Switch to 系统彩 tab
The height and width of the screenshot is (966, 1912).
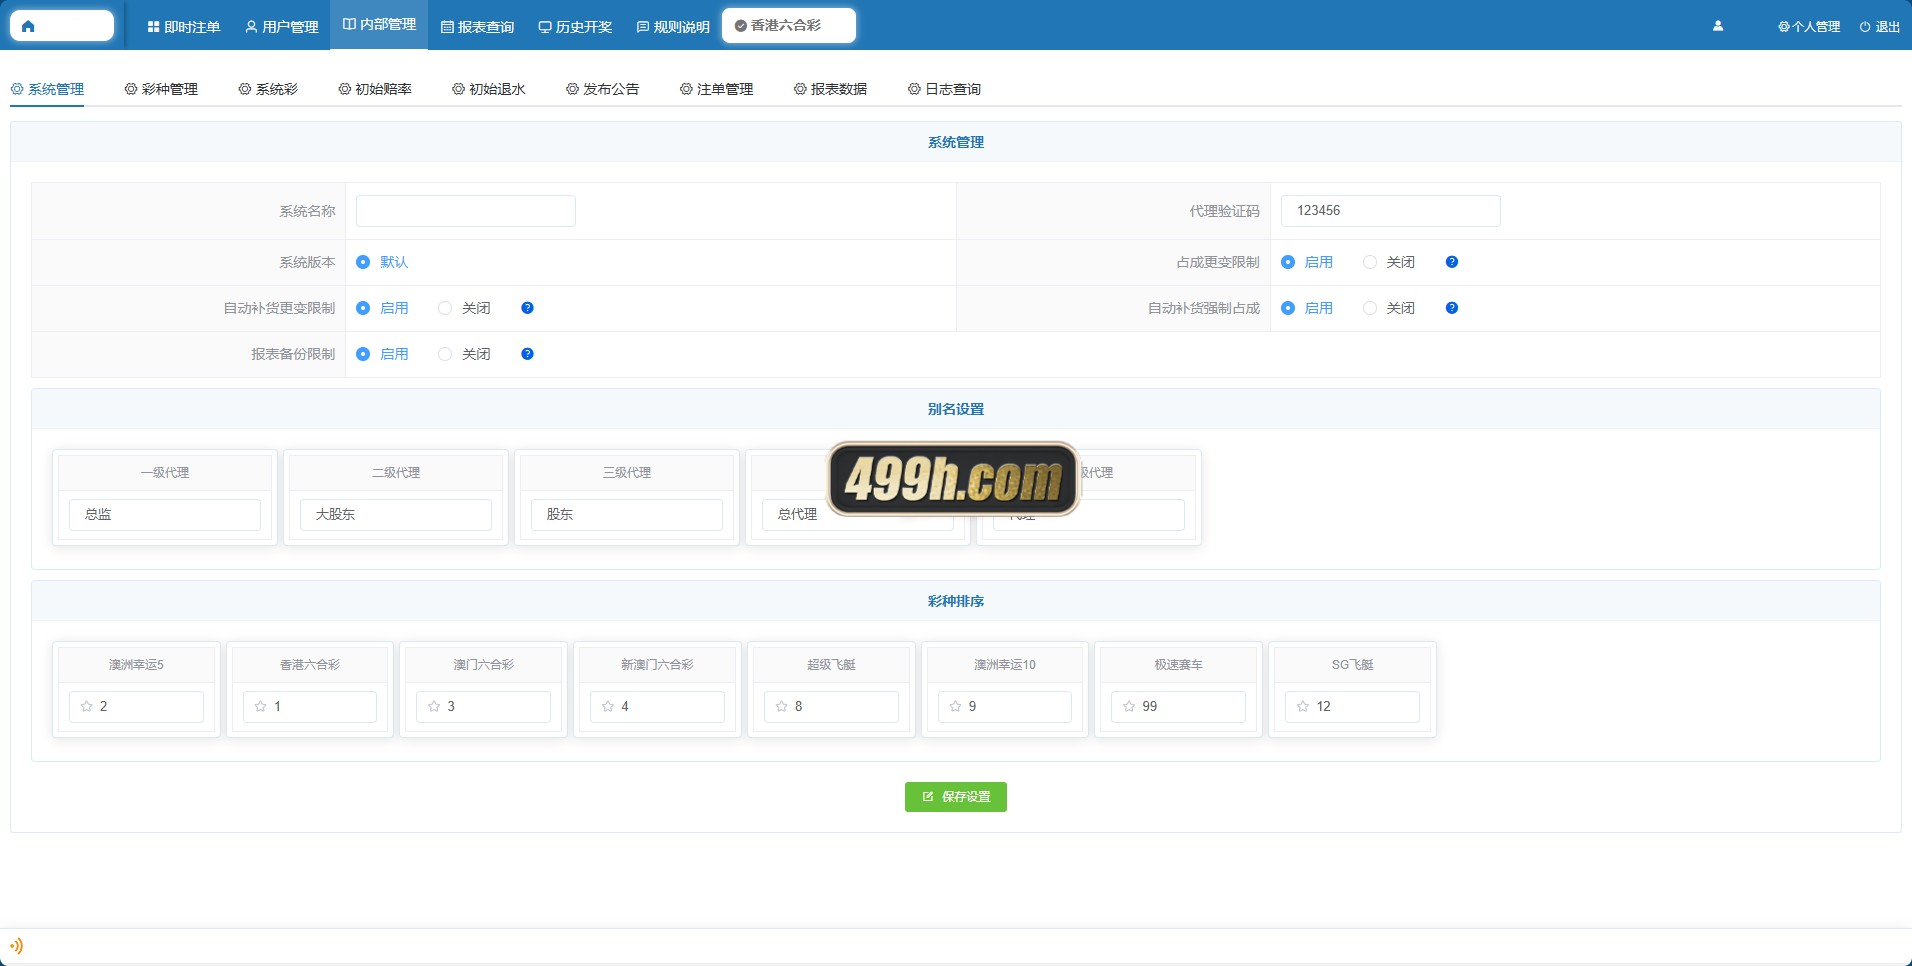click(x=268, y=89)
